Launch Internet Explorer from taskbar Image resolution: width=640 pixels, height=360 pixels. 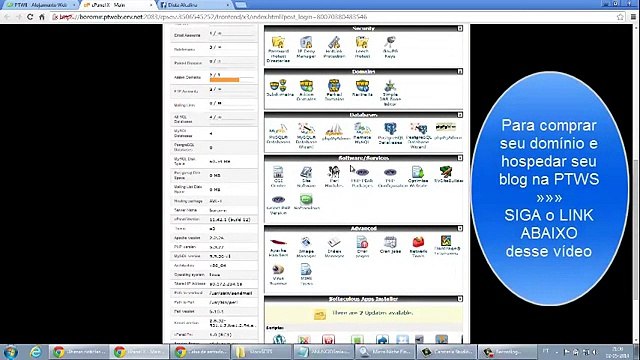pos(36,352)
